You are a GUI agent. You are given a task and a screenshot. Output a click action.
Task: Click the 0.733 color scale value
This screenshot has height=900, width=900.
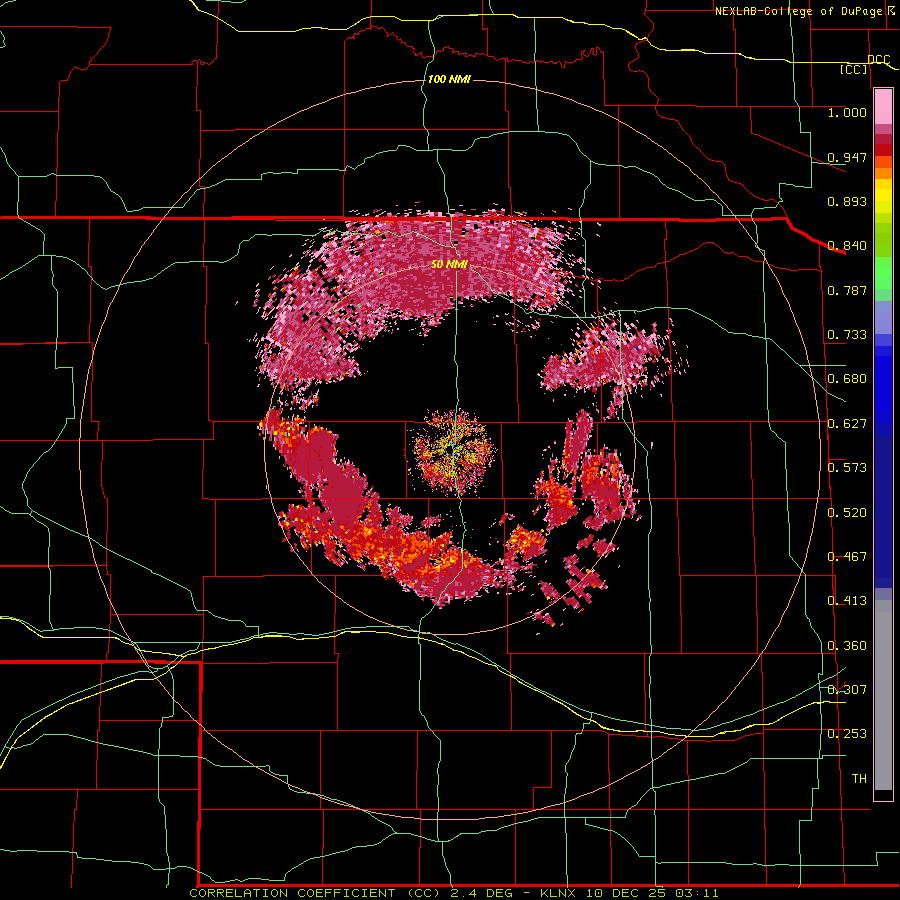[847, 335]
